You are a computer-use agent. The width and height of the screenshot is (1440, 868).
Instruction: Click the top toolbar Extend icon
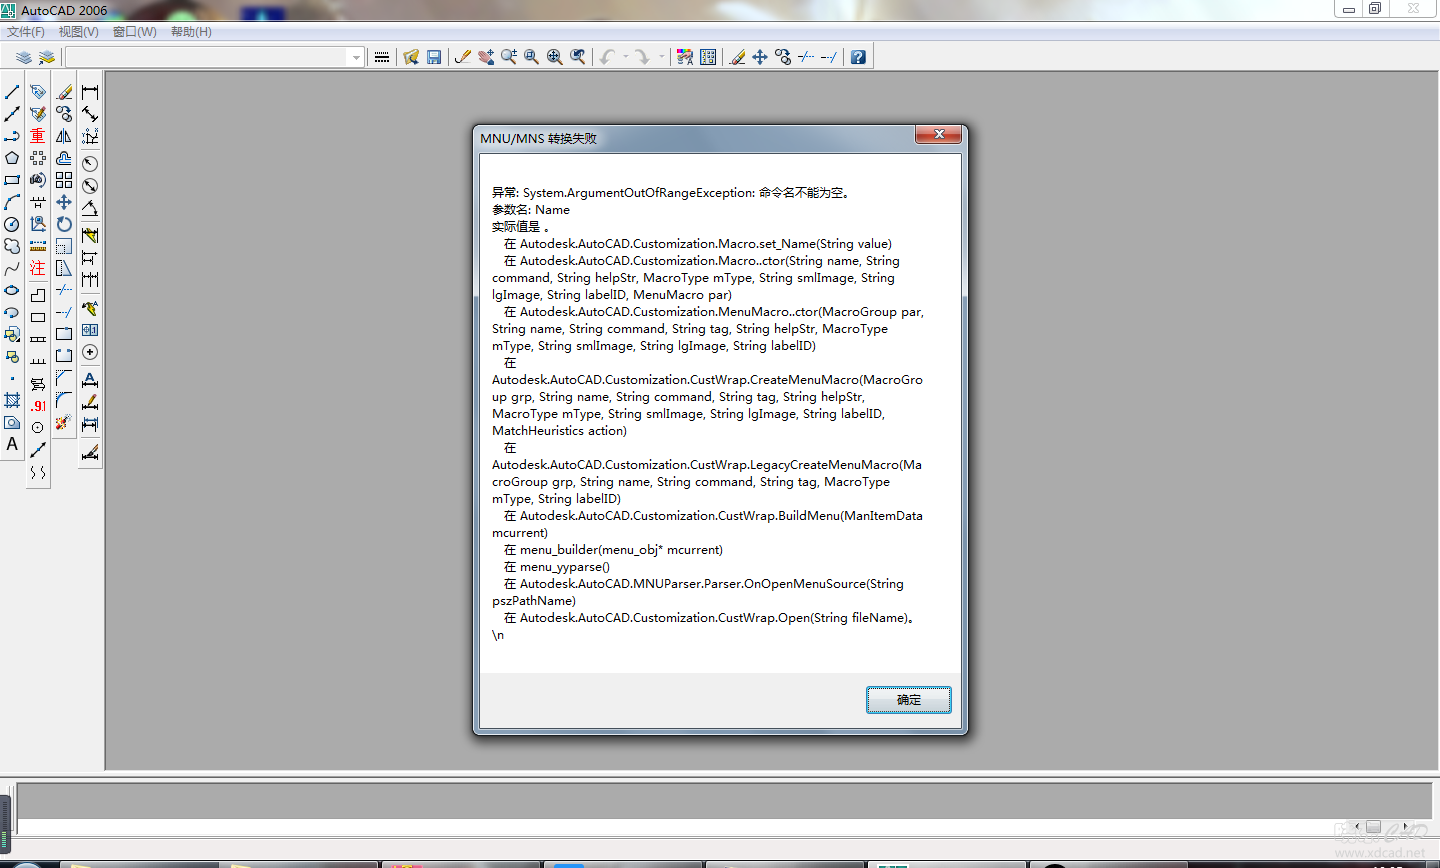829,57
